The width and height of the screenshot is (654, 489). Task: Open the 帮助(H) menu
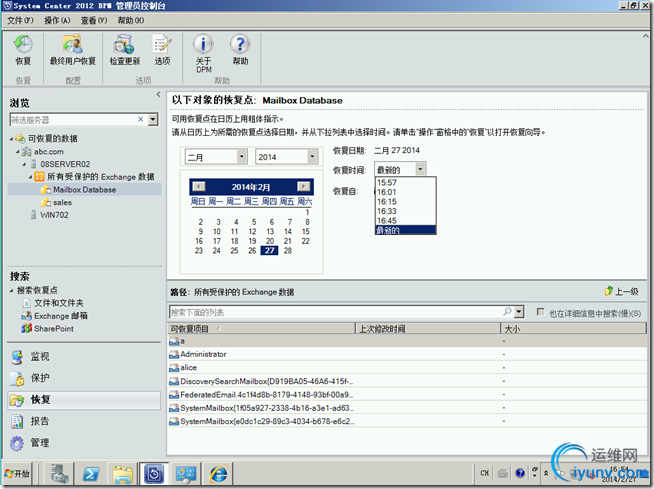click(131, 20)
